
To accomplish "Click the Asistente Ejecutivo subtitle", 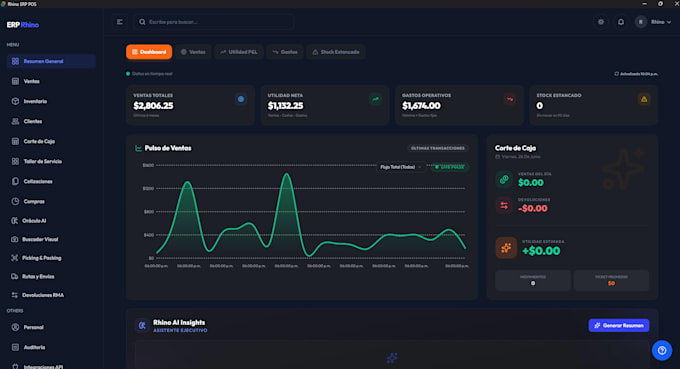I will [180, 330].
